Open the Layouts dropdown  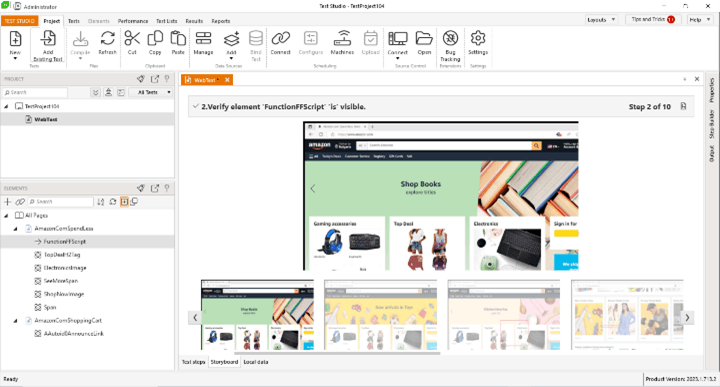[601, 20]
